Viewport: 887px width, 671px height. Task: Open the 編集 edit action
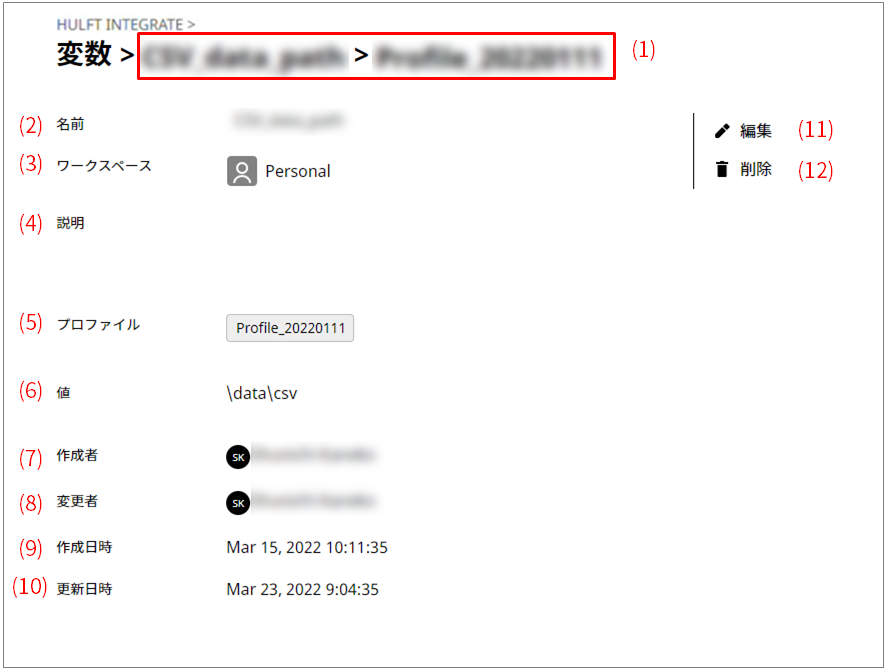[x=756, y=131]
